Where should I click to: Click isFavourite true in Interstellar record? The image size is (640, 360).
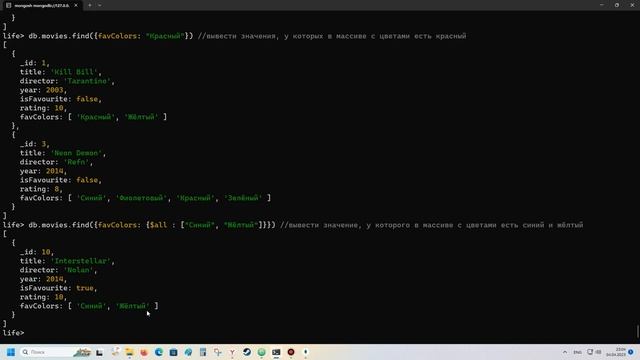pyautogui.click(x=85, y=288)
